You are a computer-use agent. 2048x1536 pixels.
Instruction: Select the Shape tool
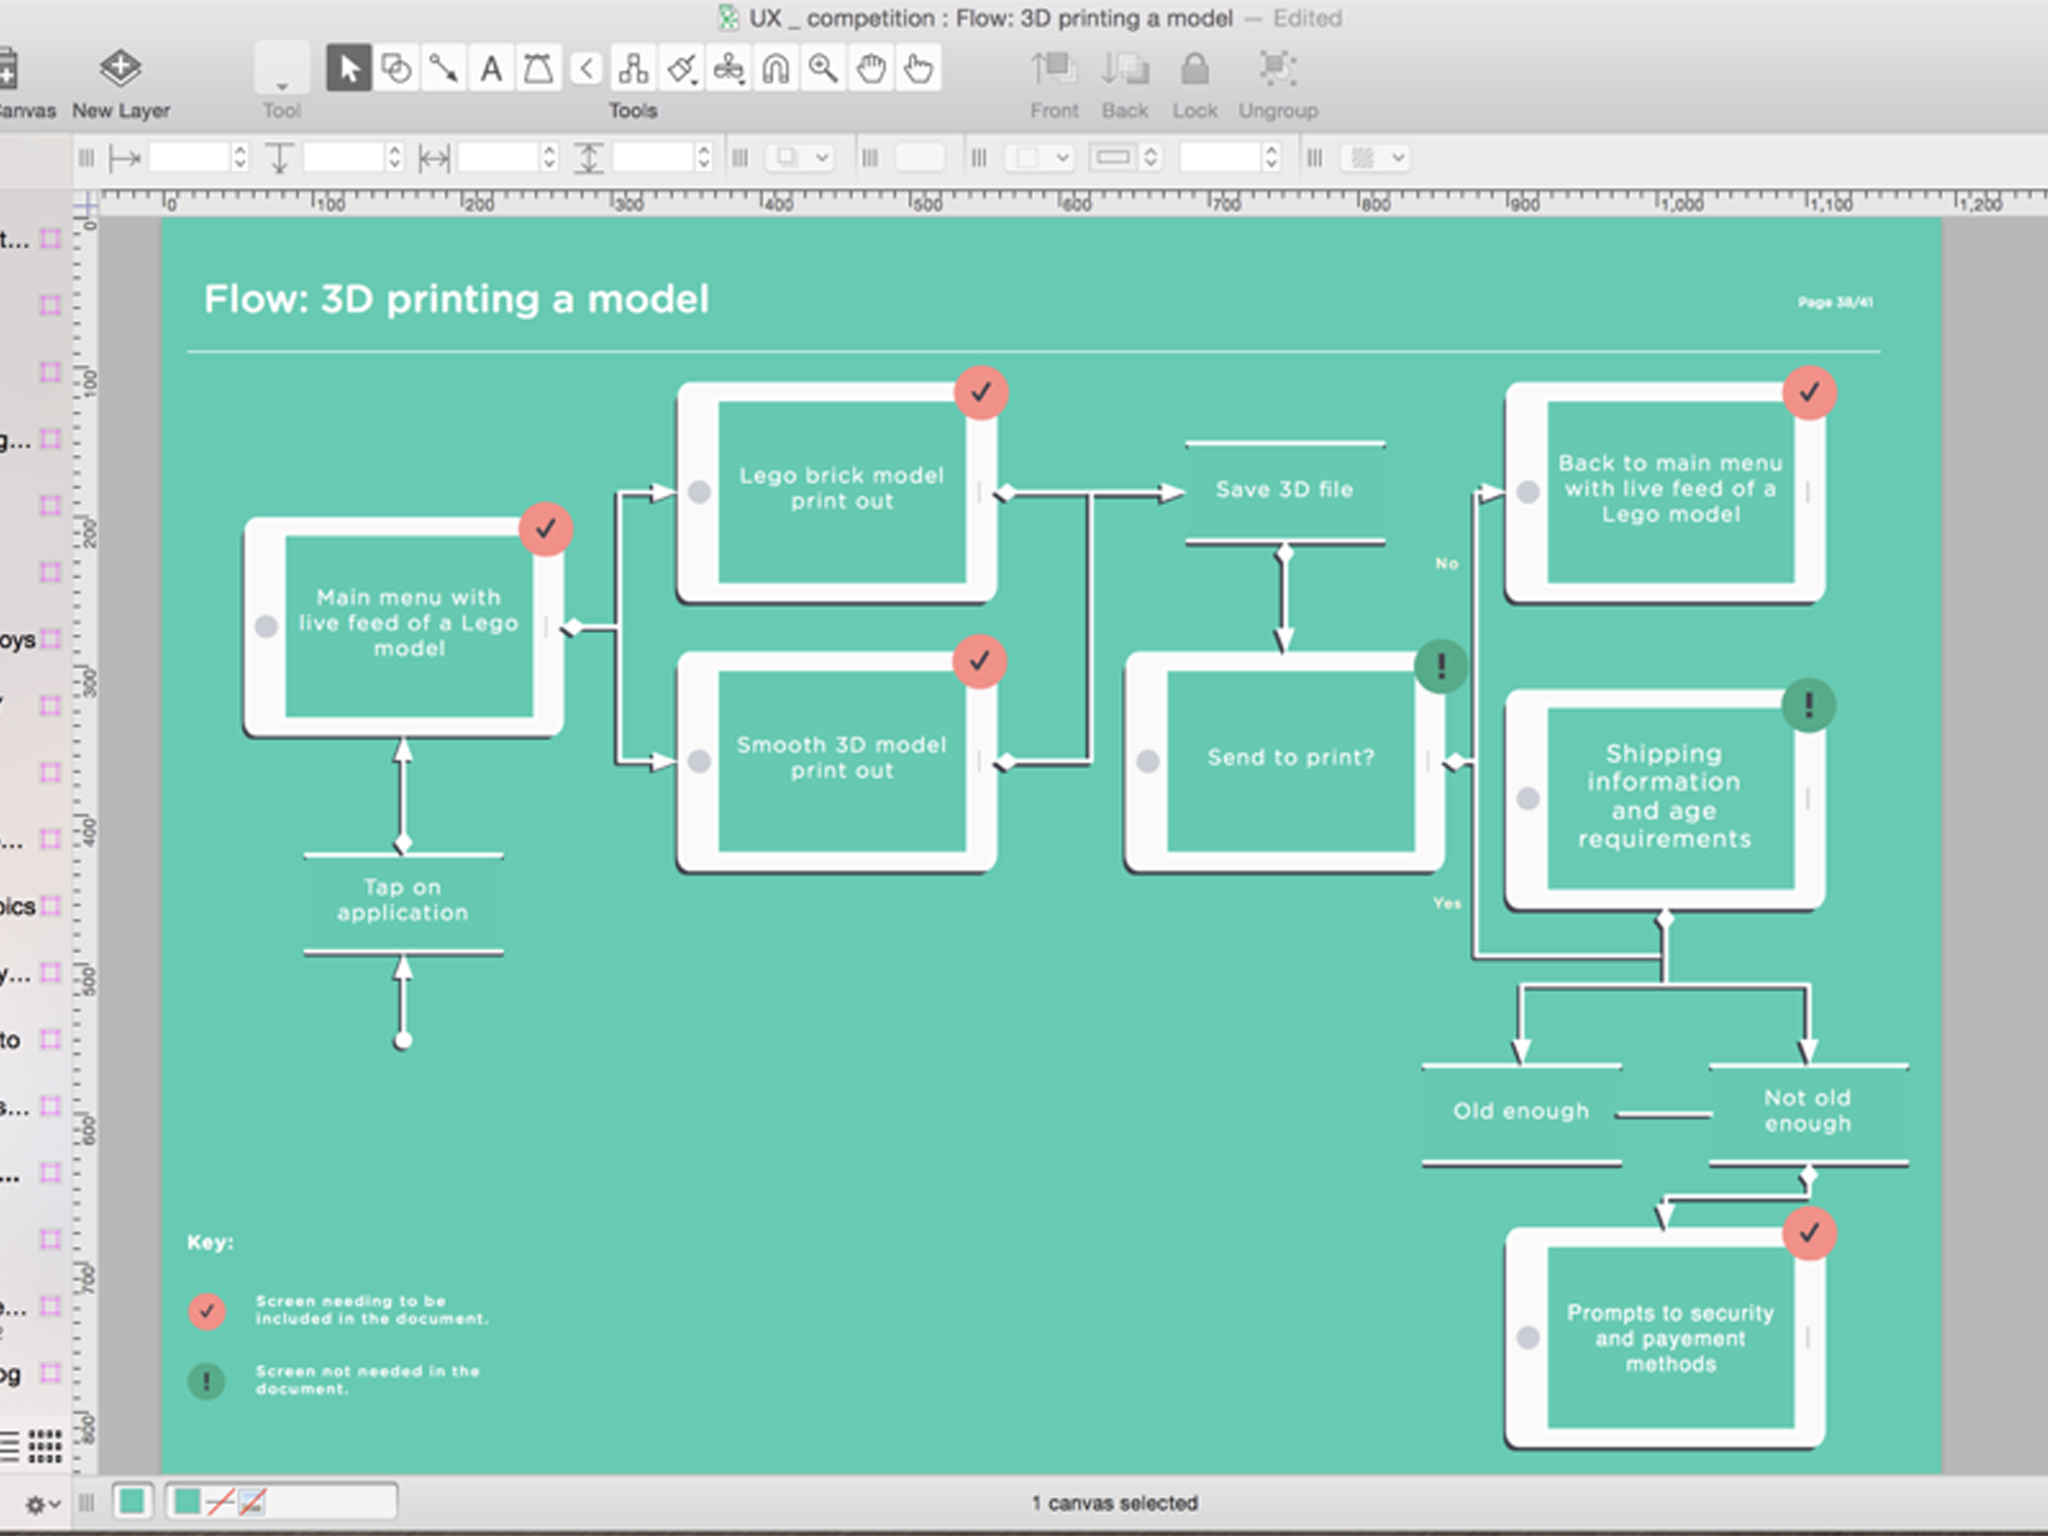[396, 69]
